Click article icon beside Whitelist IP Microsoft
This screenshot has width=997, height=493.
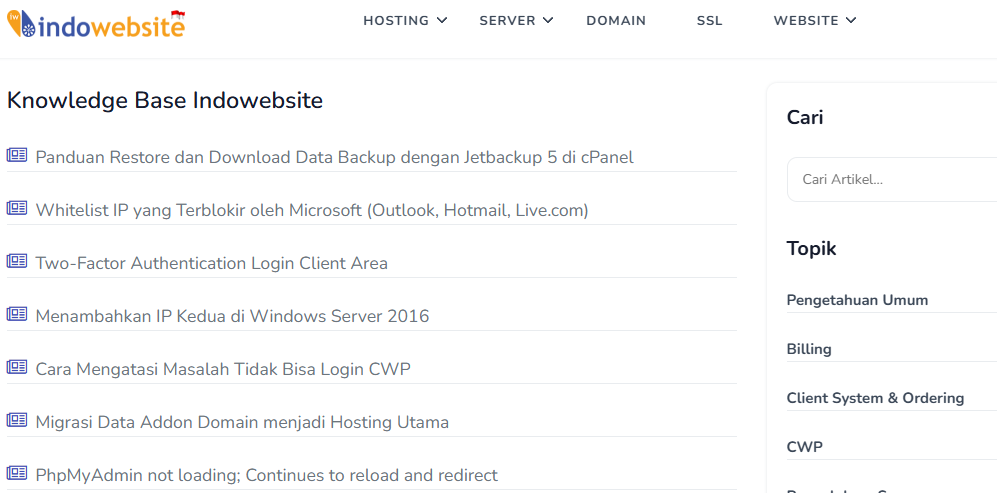click(17, 208)
